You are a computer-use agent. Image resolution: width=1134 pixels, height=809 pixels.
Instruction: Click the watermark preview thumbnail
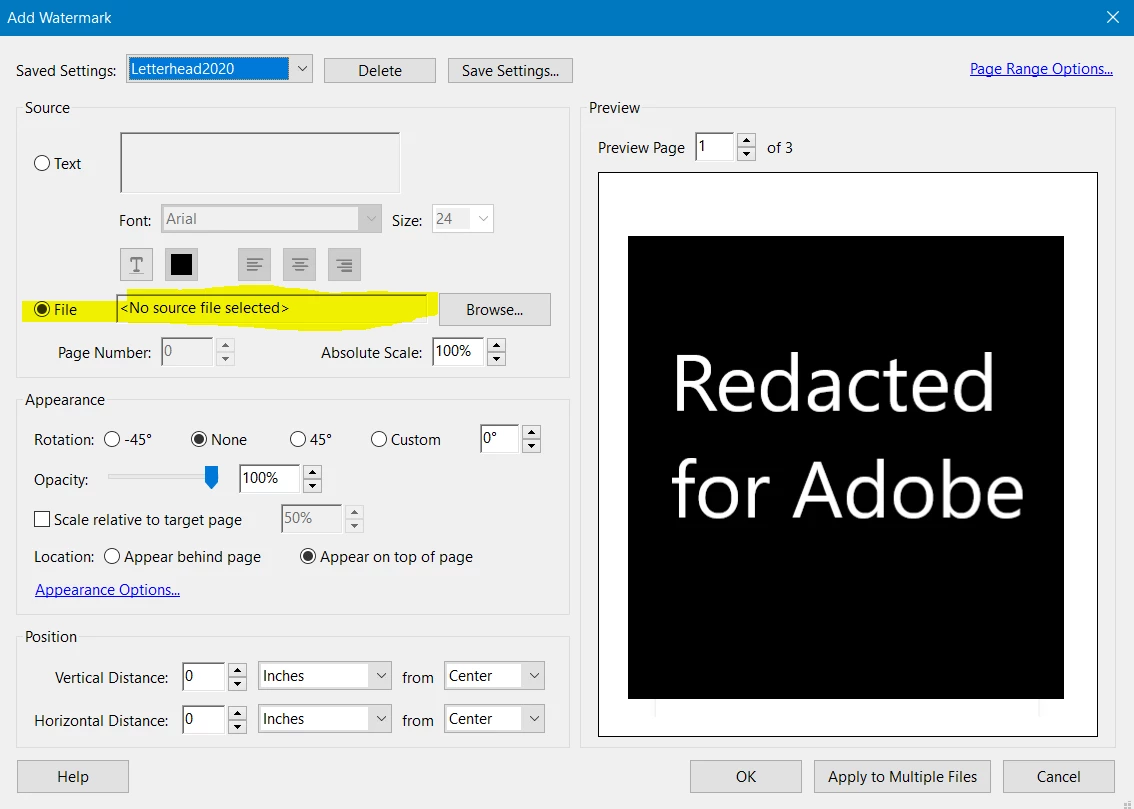[848, 455]
